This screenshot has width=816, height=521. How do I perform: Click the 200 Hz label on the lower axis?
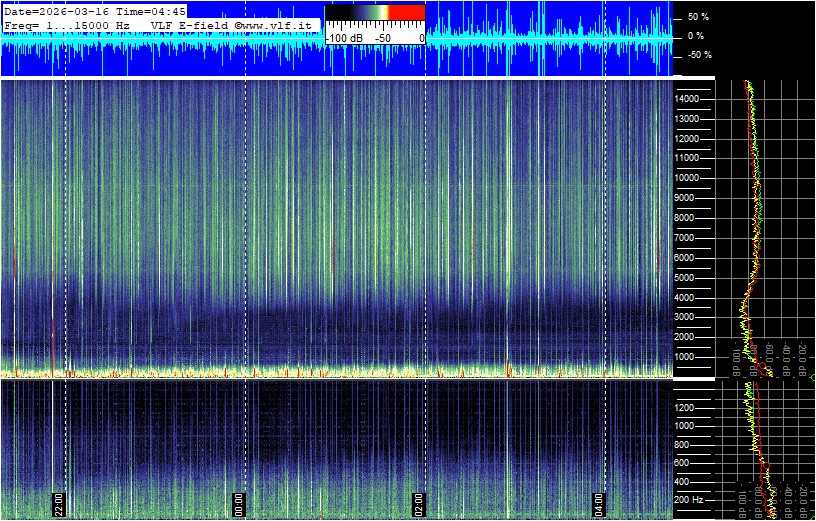pos(688,499)
